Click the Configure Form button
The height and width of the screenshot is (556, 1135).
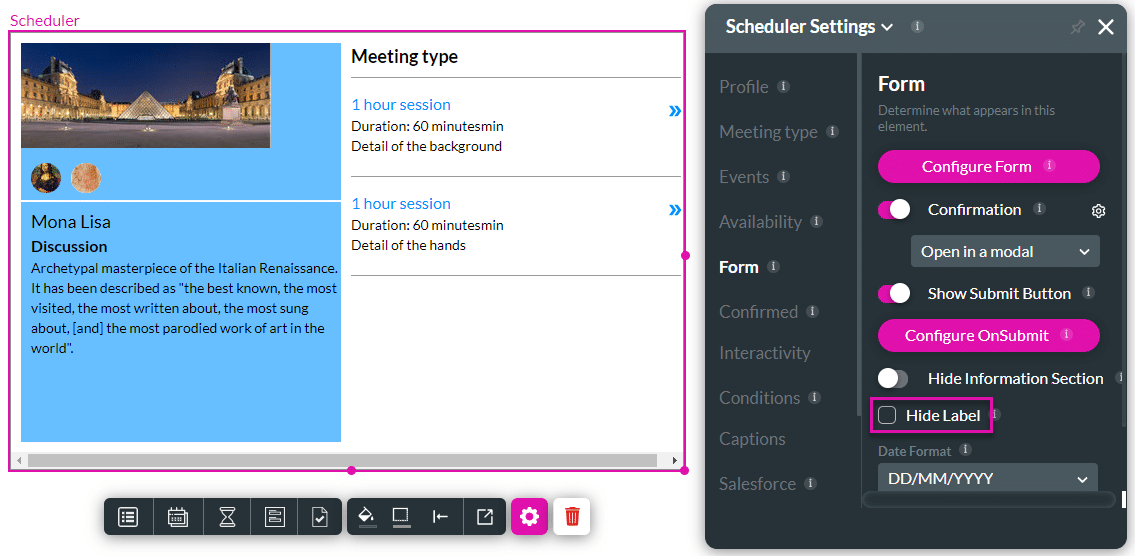click(988, 167)
